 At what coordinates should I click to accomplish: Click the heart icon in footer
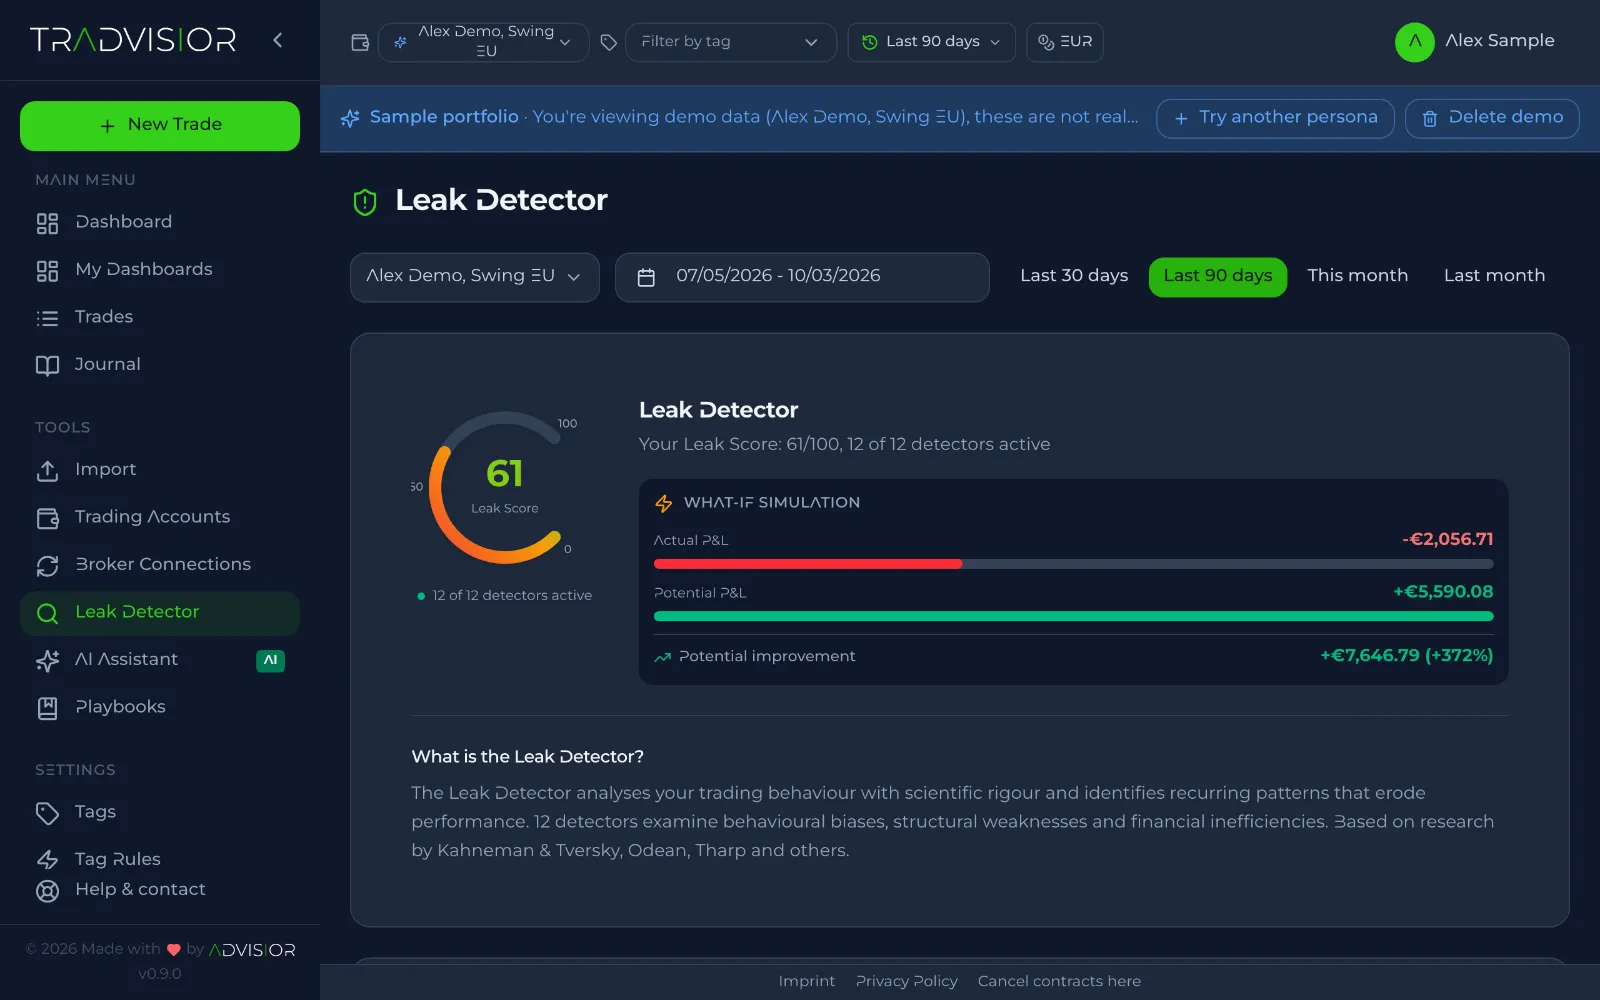174,950
